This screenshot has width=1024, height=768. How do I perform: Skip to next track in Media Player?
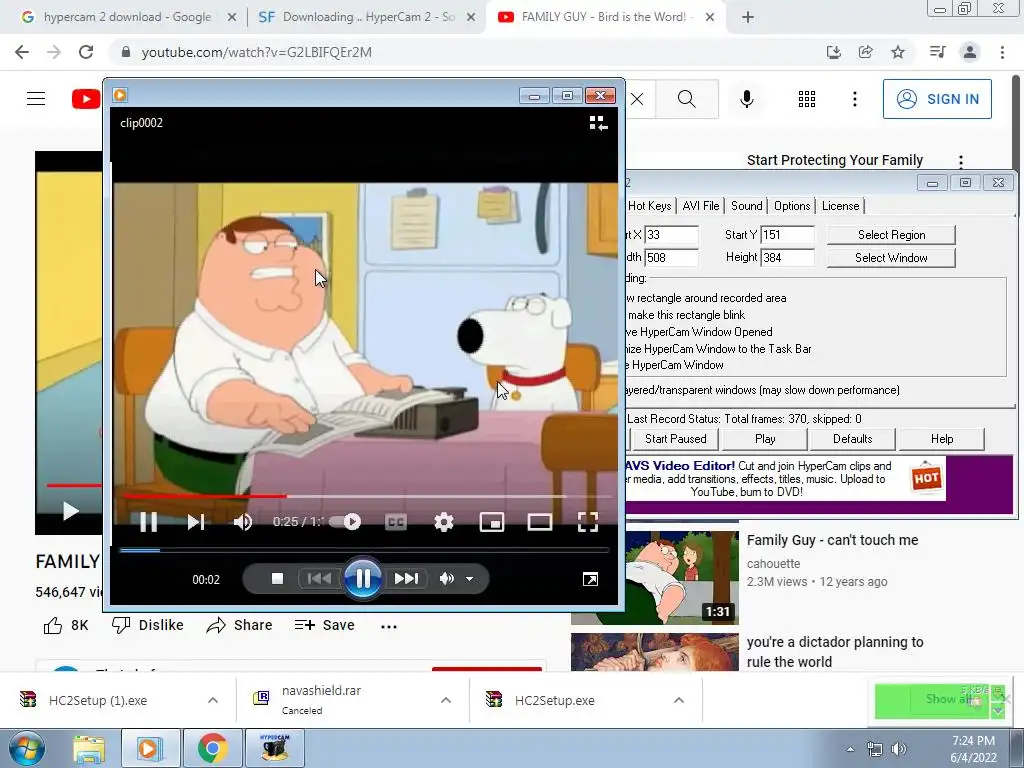coord(406,579)
